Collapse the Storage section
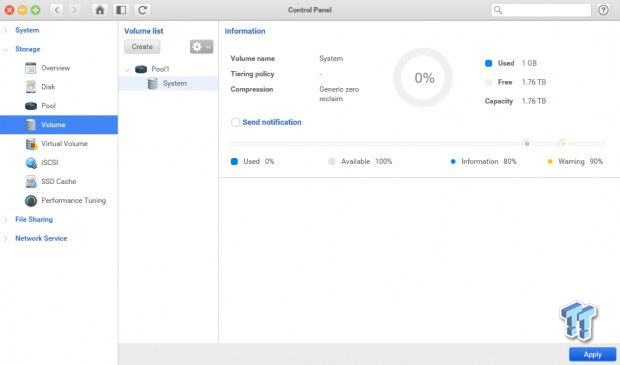 [6, 49]
